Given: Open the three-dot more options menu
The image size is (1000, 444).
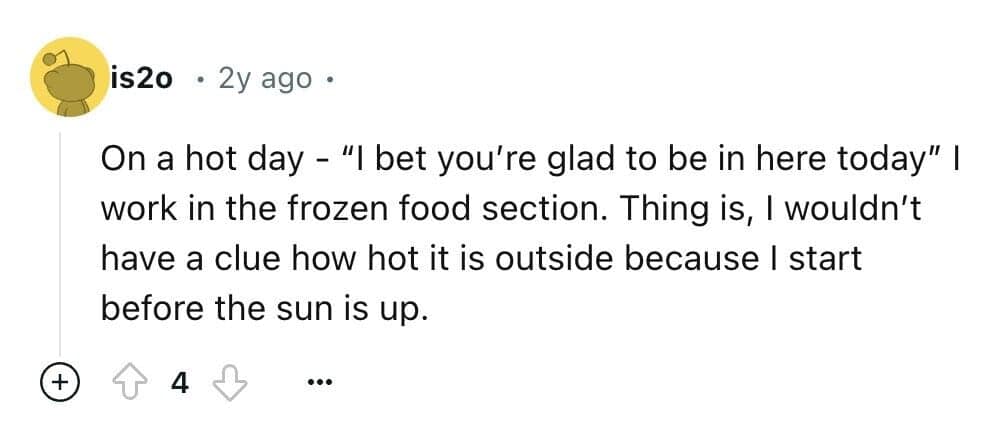Looking at the screenshot, I should click(x=320, y=382).
